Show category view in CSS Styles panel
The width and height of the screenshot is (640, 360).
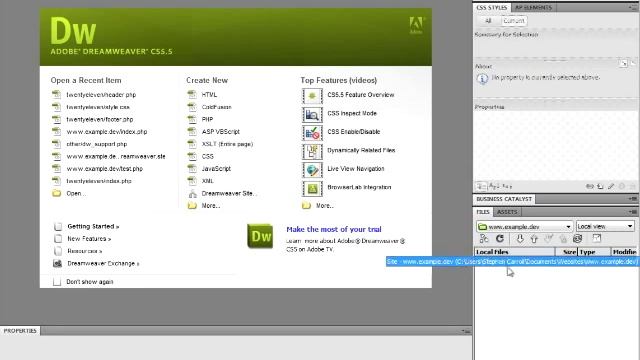point(481,186)
